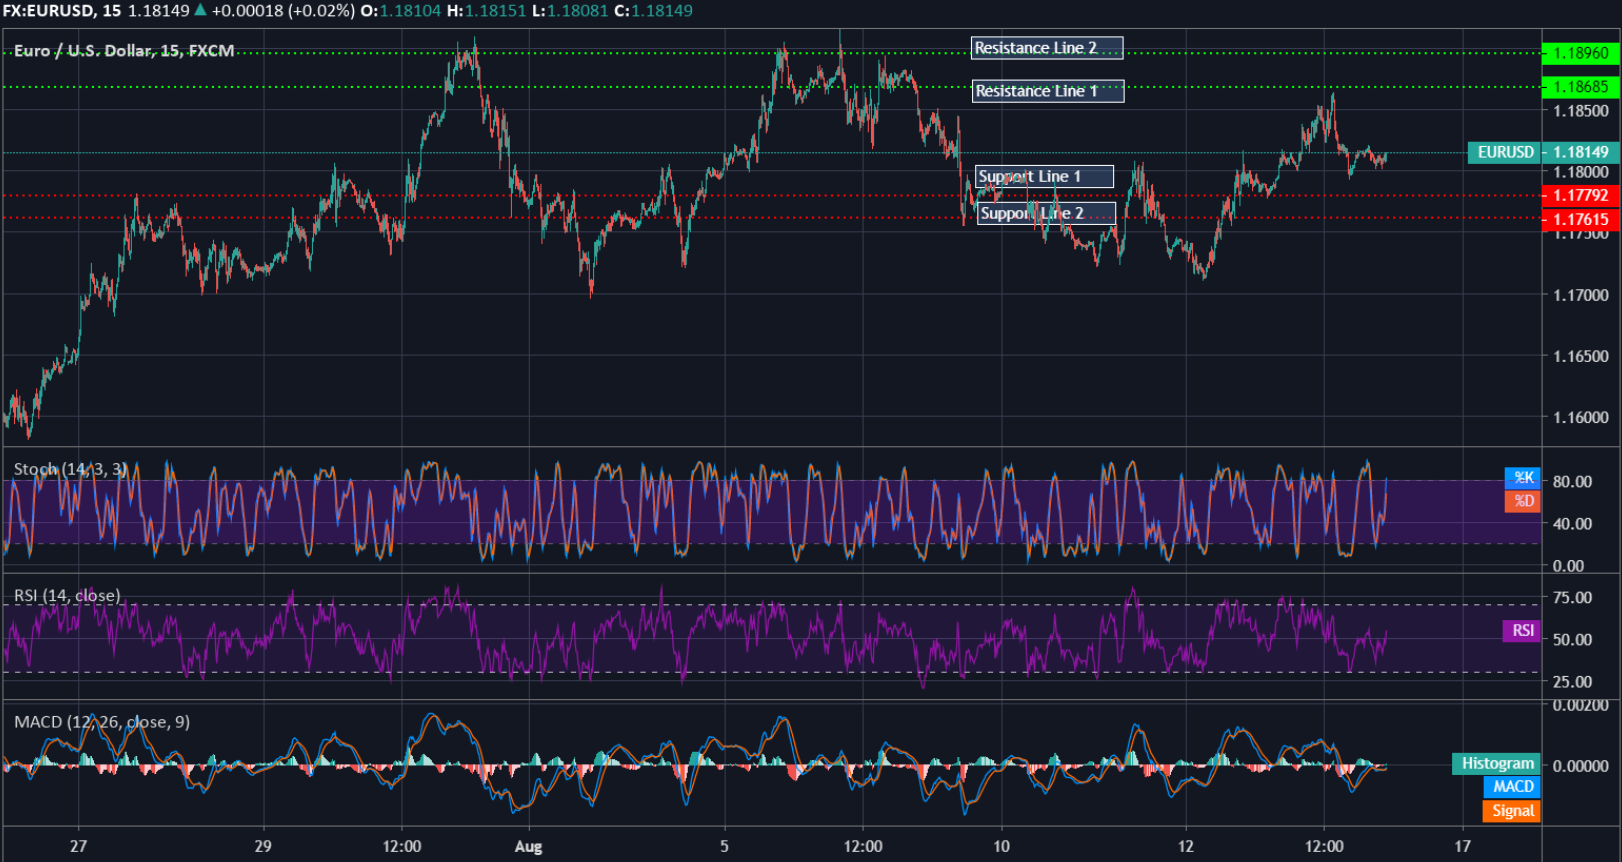Screen dimensions: 1622x862
Task: Click the 80.00 stochastic axis value
Action: tap(1572, 481)
